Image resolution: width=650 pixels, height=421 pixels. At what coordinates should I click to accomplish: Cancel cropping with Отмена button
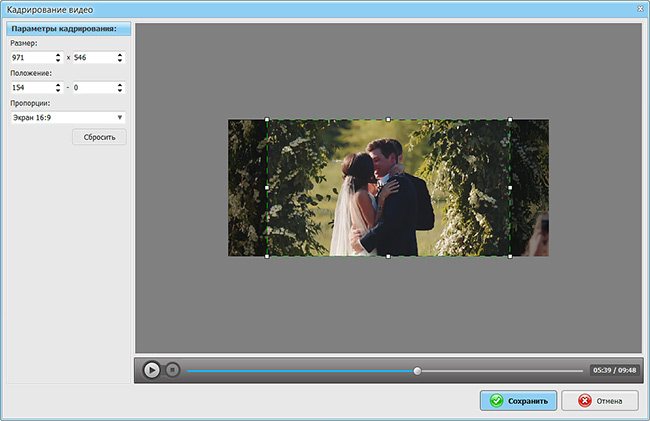point(600,401)
